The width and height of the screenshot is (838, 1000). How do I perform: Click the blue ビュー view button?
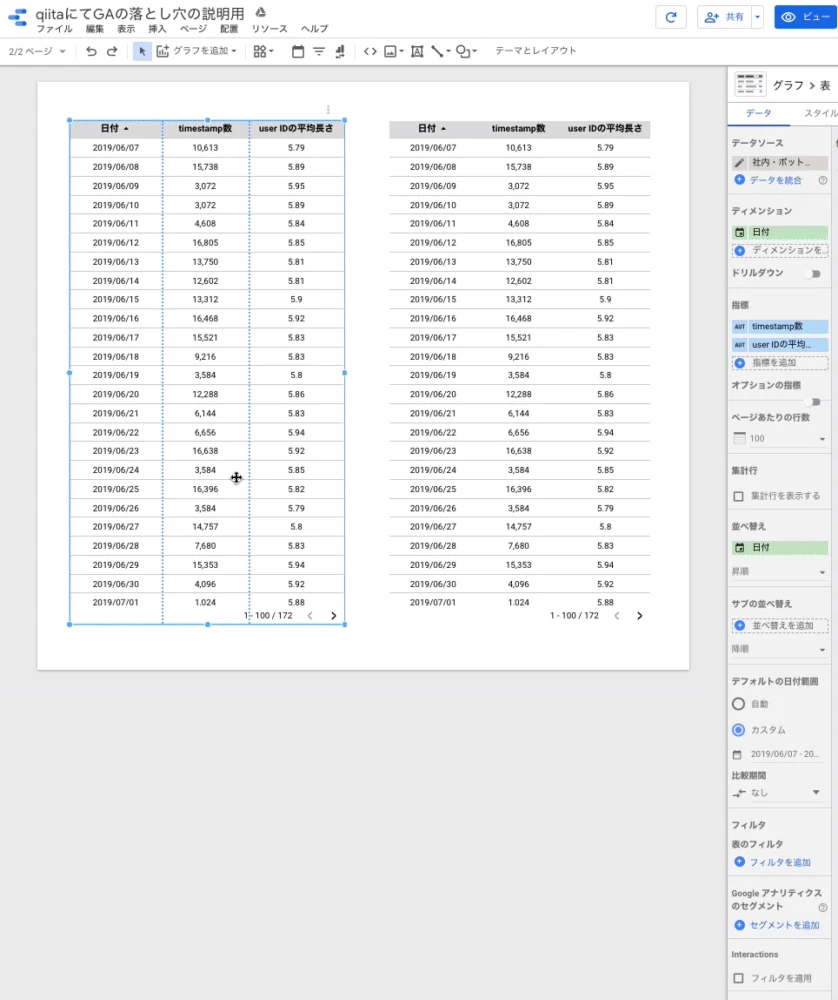pos(805,17)
